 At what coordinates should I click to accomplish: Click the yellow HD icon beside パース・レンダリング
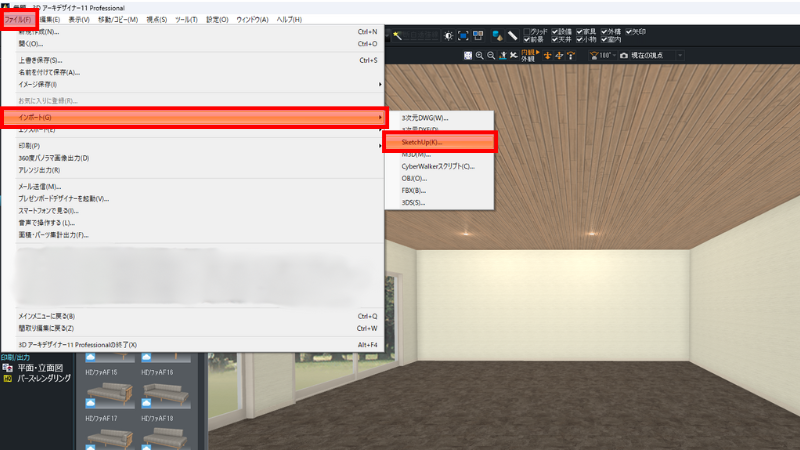pyautogui.click(x=7, y=379)
